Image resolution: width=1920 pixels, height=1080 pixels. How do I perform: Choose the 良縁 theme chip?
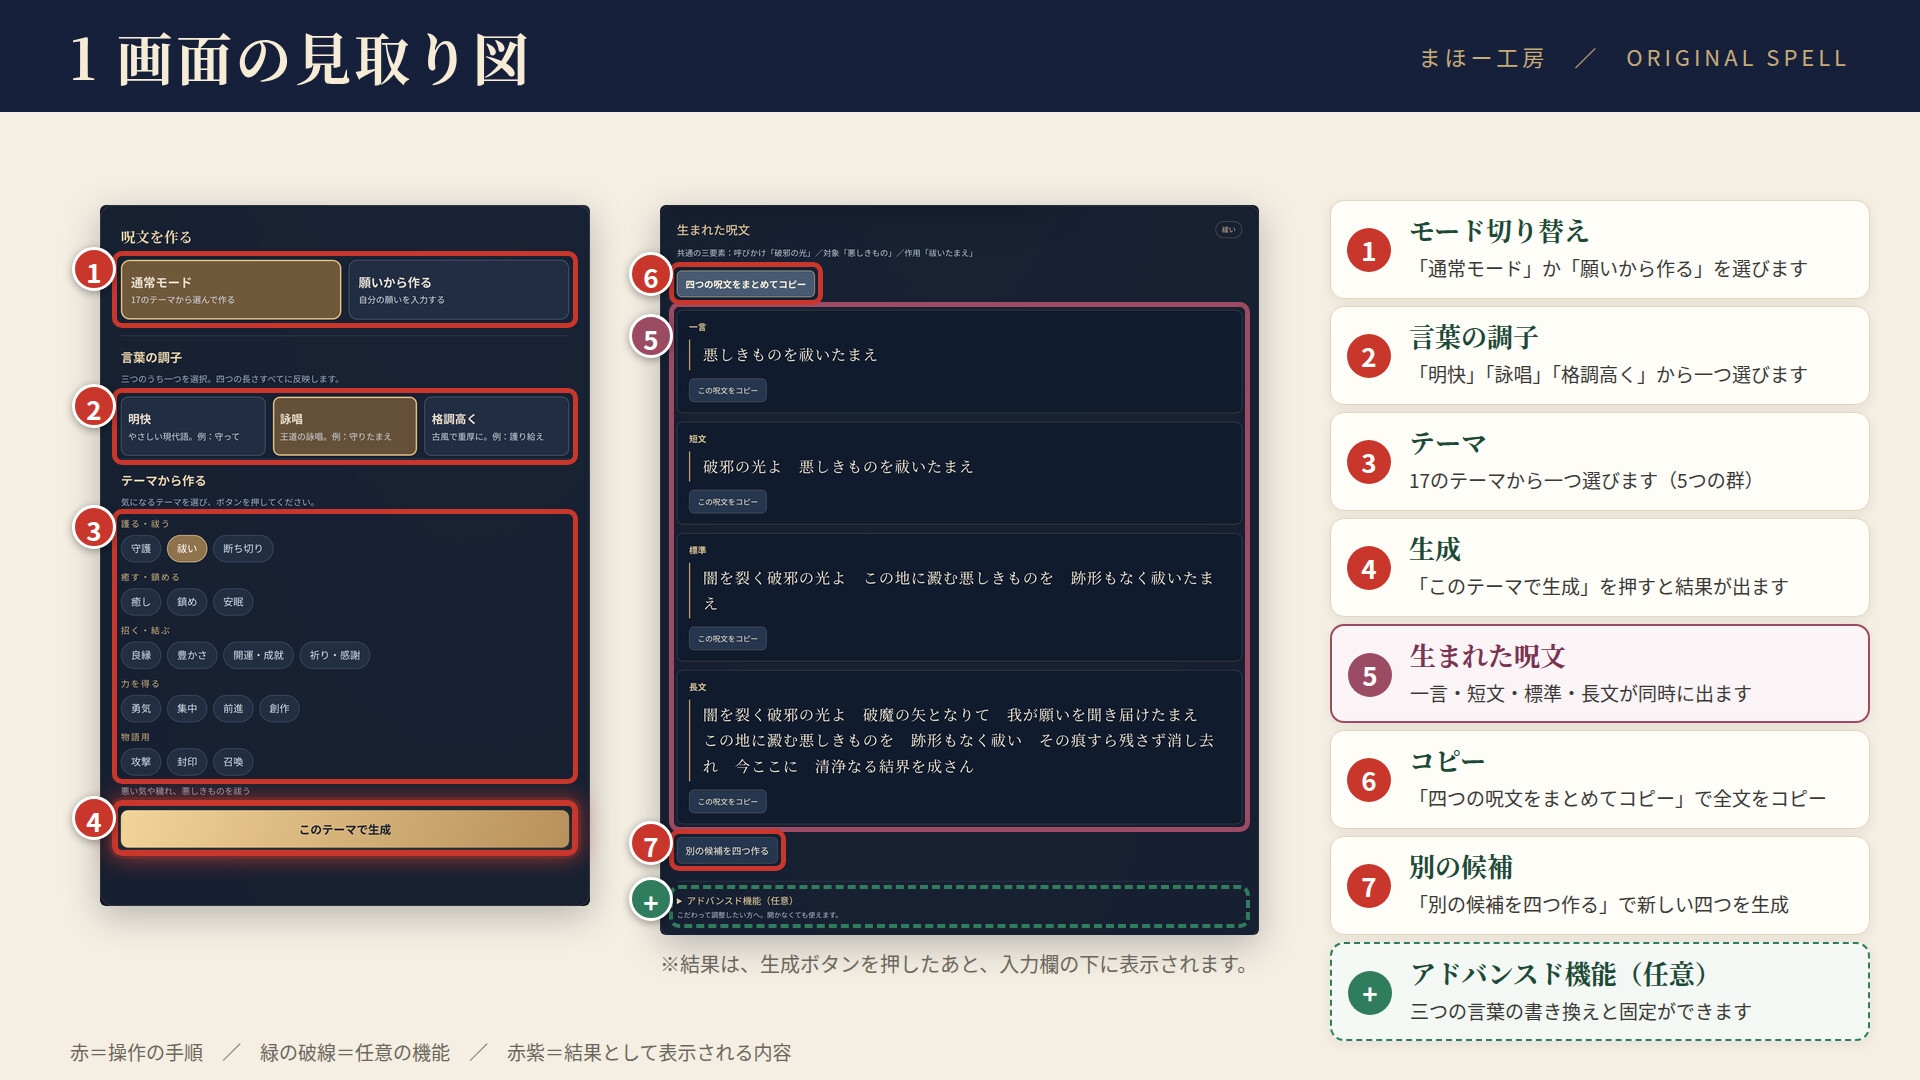(141, 655)
